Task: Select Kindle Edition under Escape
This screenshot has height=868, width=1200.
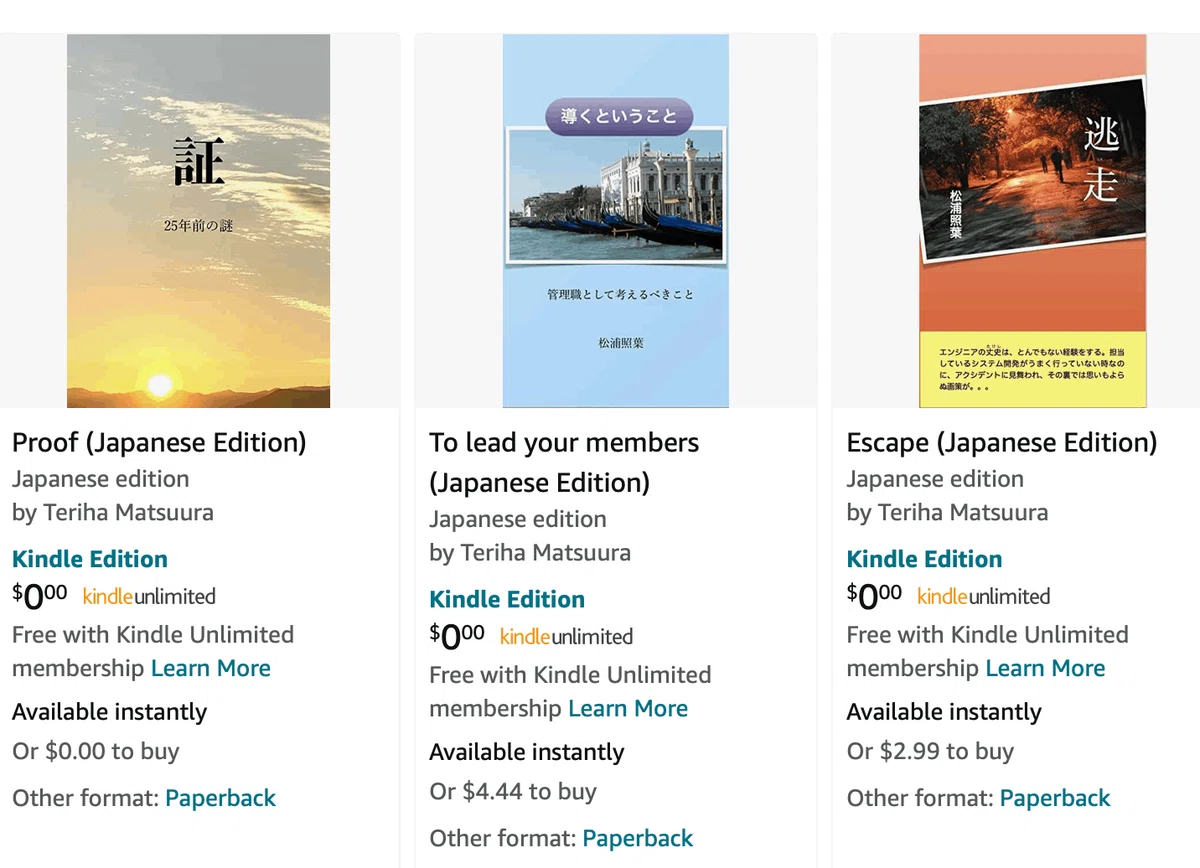Action: click(924, 559)
